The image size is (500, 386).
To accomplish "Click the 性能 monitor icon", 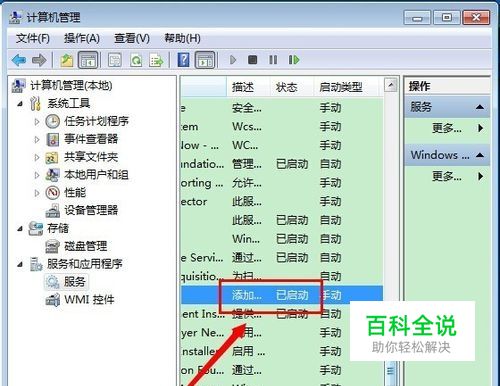I will 53,193.
